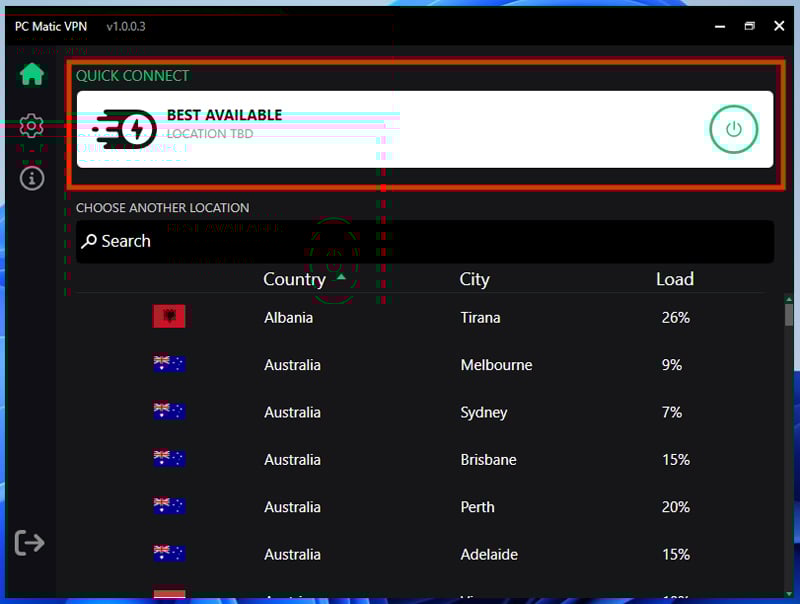The image size is (800, 604).
Task: Open the Settings gear icon
Action: [x=32, y=126]
